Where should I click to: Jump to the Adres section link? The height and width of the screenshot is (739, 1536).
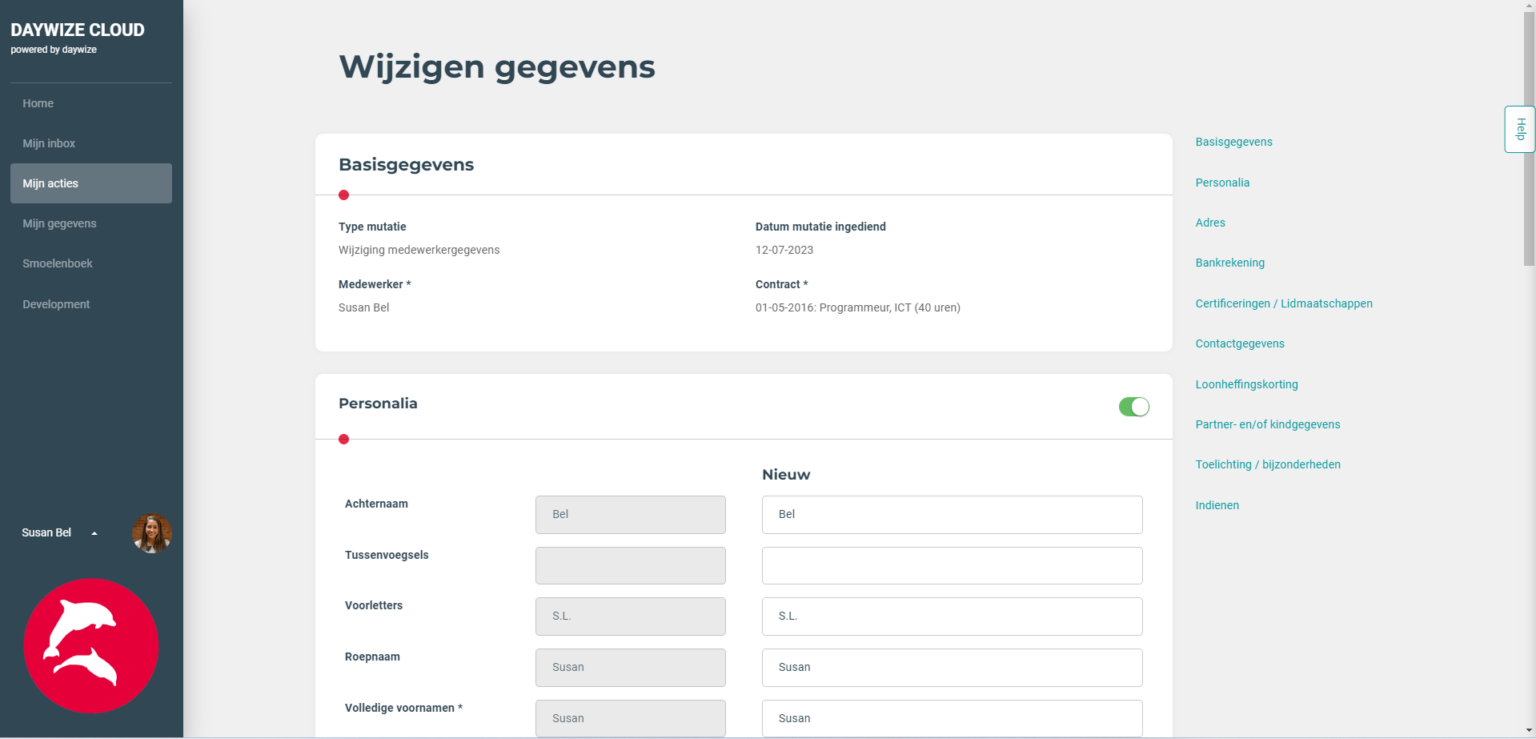[1210, 222]
